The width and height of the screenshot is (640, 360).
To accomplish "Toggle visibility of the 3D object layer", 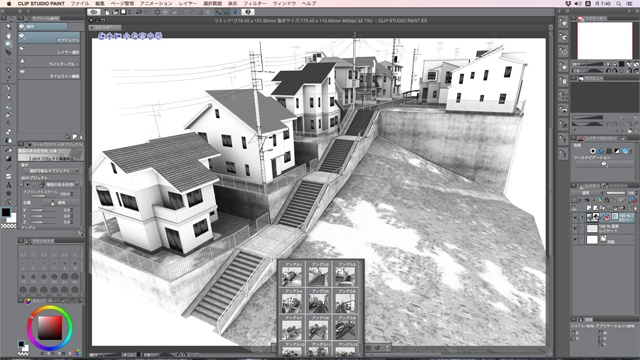I will (575, 218).
